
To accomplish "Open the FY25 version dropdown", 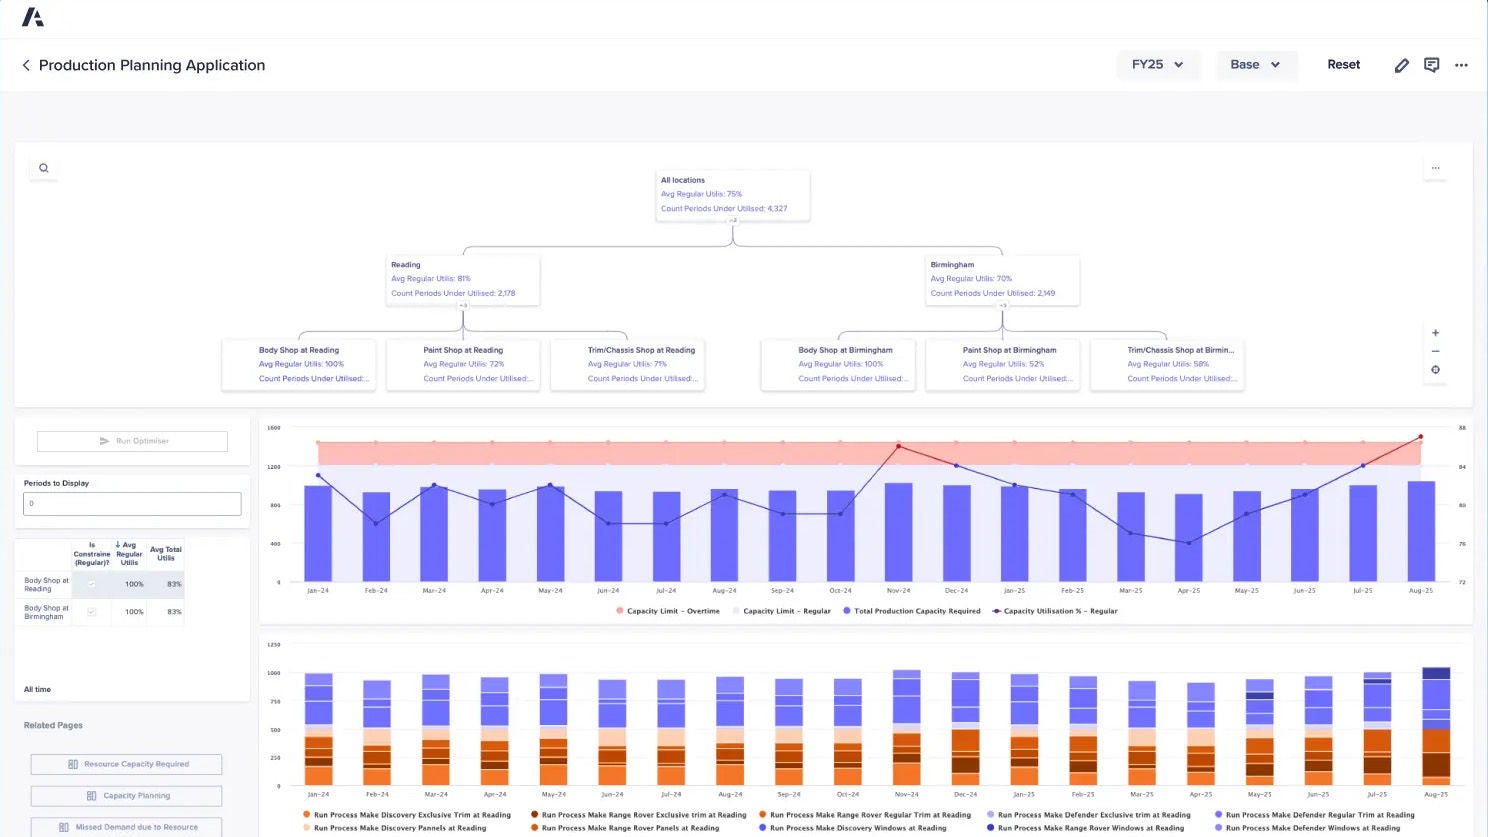I will tap(1158, 64).
